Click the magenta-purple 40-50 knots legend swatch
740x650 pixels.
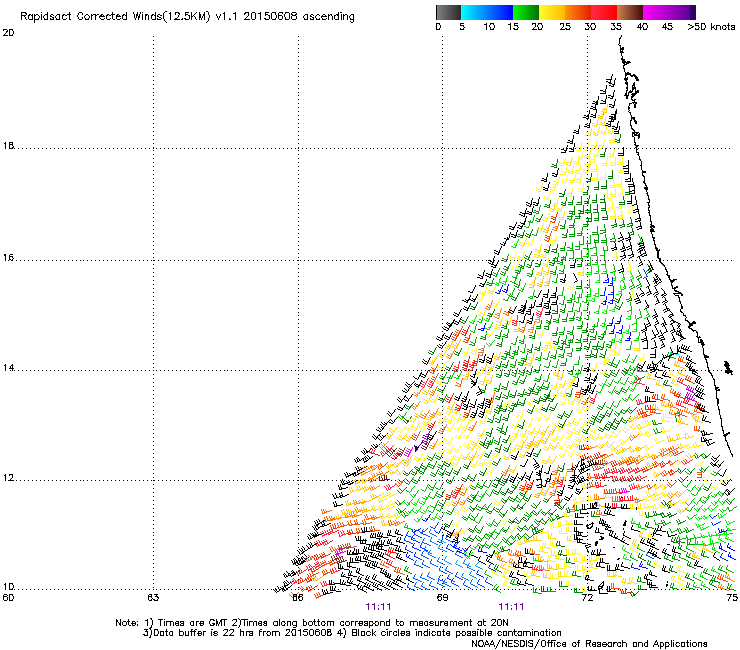click(669, 12)
